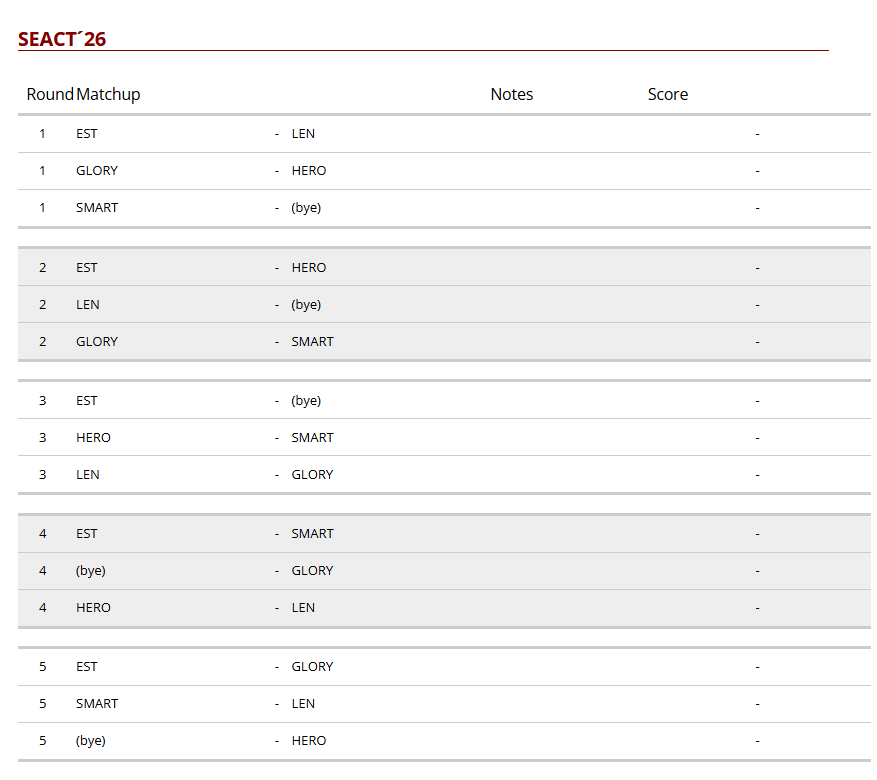The width and height of the screenshot is (877, 780).
Task: Click the Score column header
Action: (x=668, y=94)
